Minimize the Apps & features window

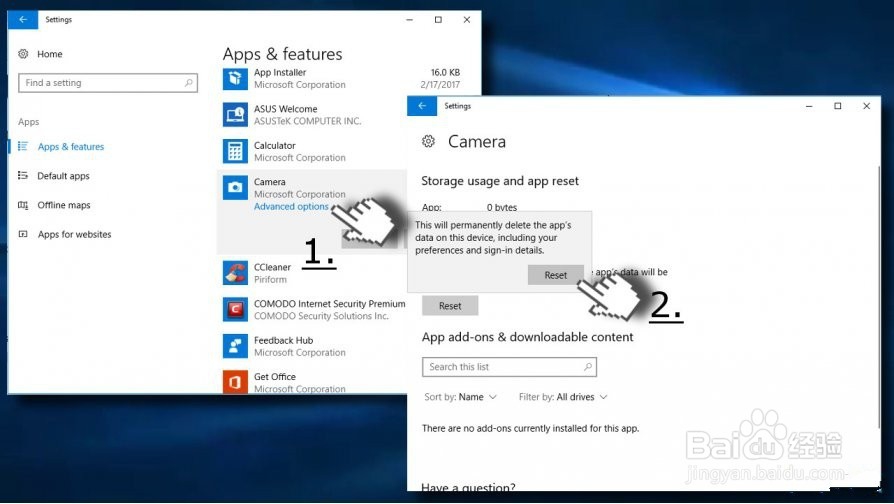[x=409, y=19]
